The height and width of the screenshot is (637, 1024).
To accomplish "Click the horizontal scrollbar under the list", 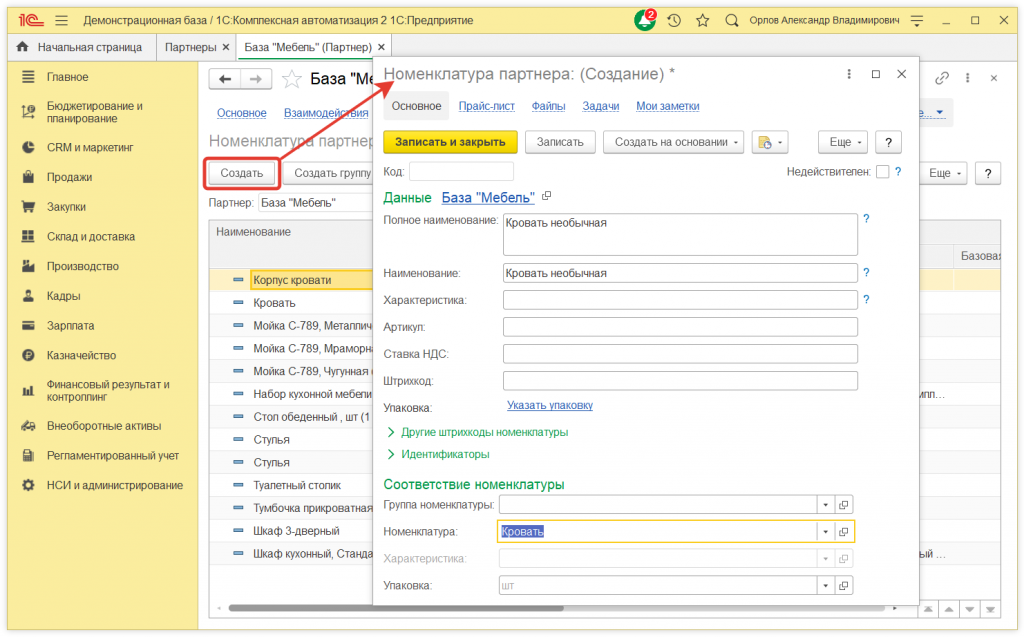I will pyautogui.click(x=300, y=608).
